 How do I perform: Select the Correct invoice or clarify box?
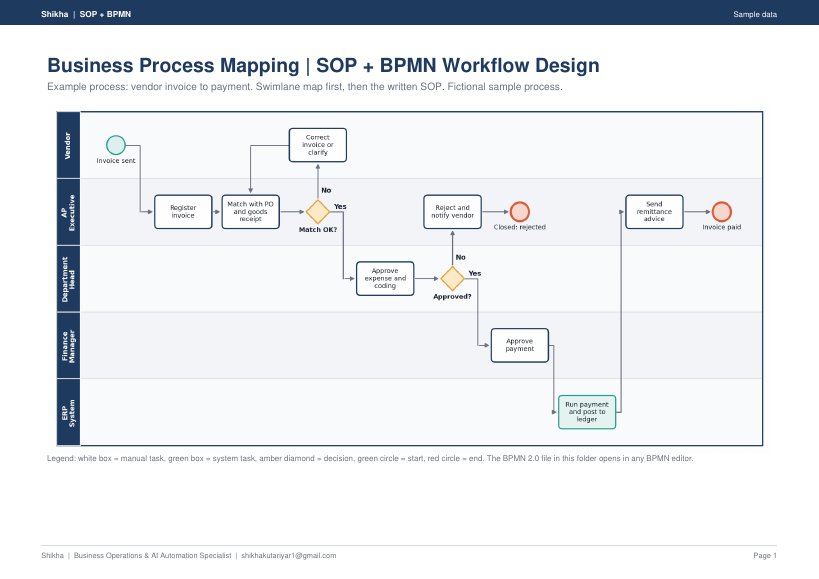coord(318,145)
